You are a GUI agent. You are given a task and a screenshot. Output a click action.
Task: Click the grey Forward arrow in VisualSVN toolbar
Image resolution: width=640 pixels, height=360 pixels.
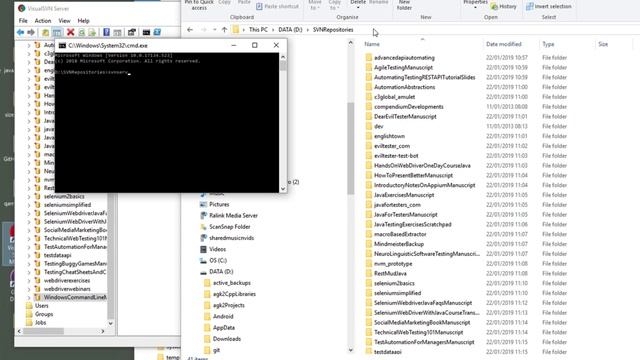pyautogui.click(x=31, y=32)
